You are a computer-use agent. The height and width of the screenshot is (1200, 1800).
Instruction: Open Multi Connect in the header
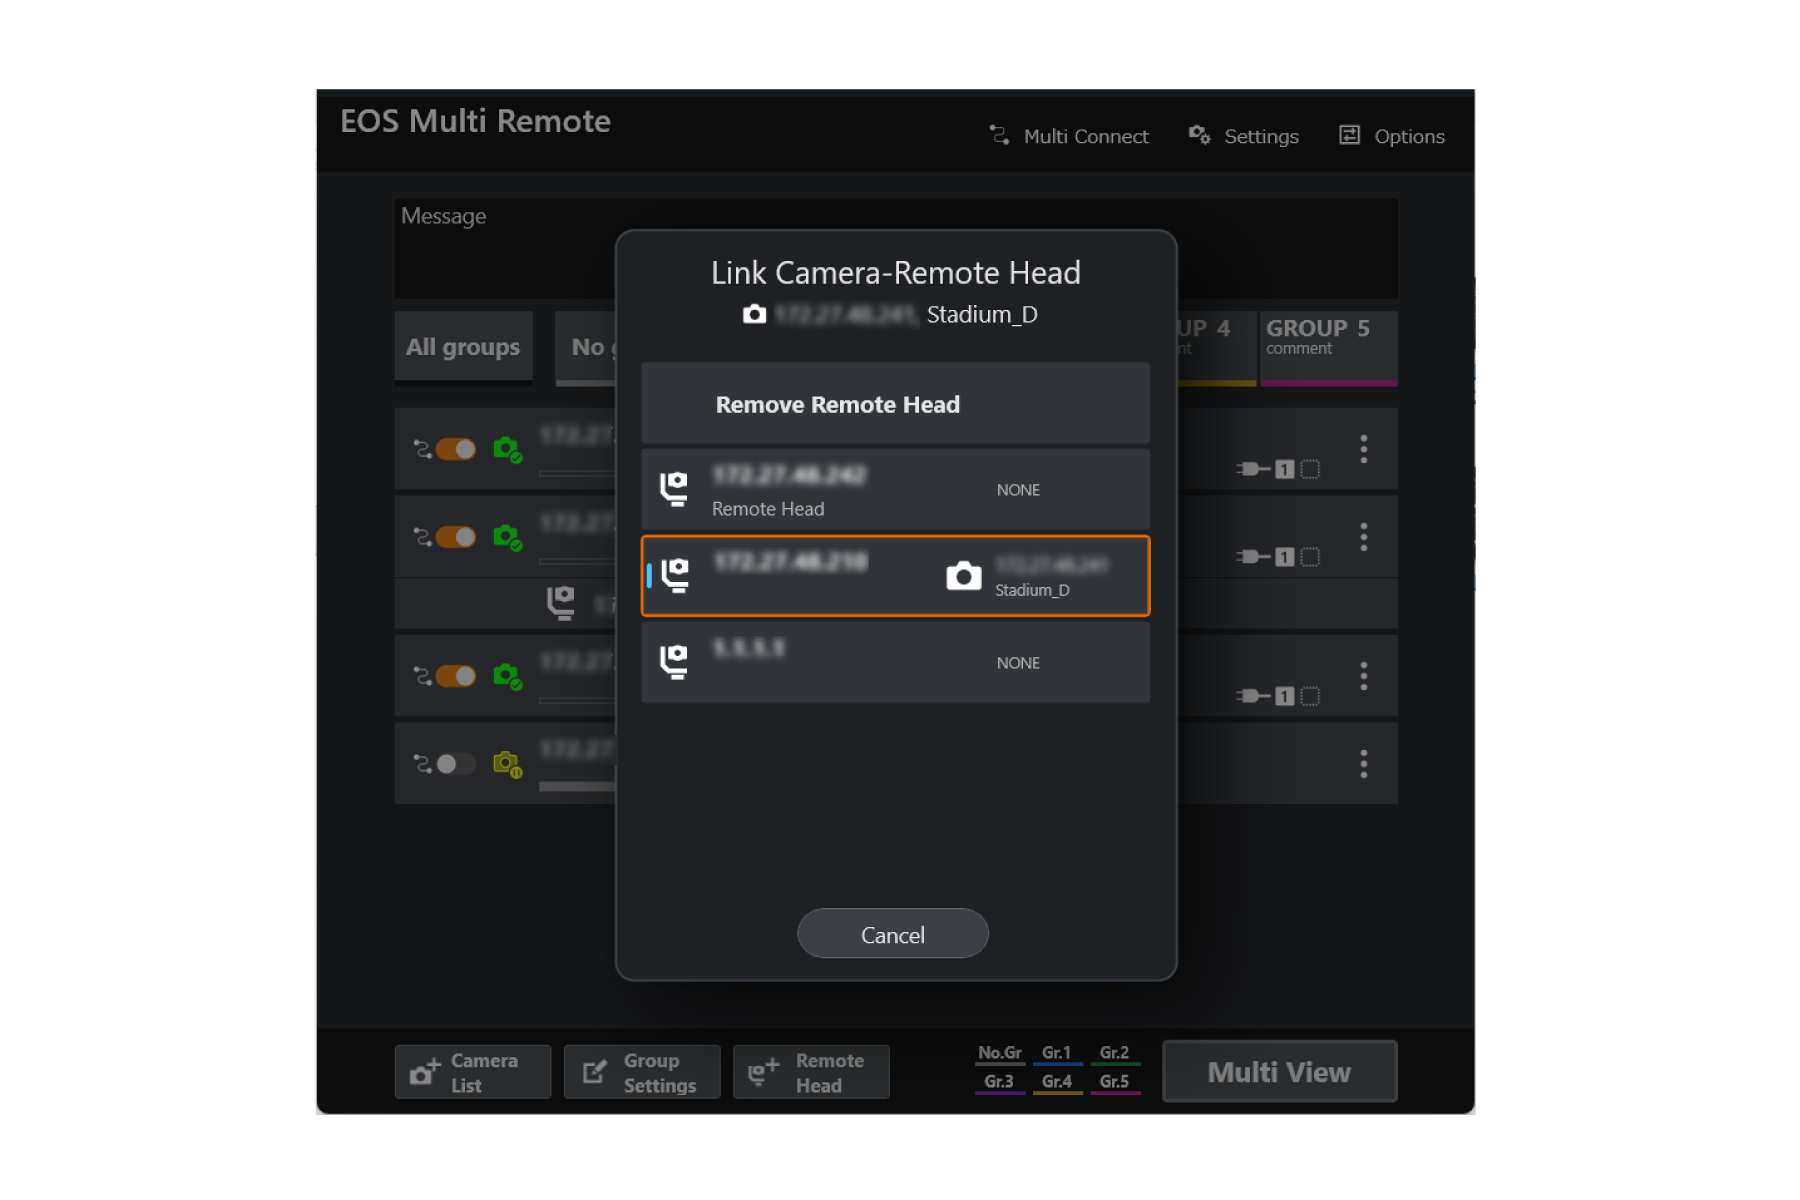point(1068,136)
